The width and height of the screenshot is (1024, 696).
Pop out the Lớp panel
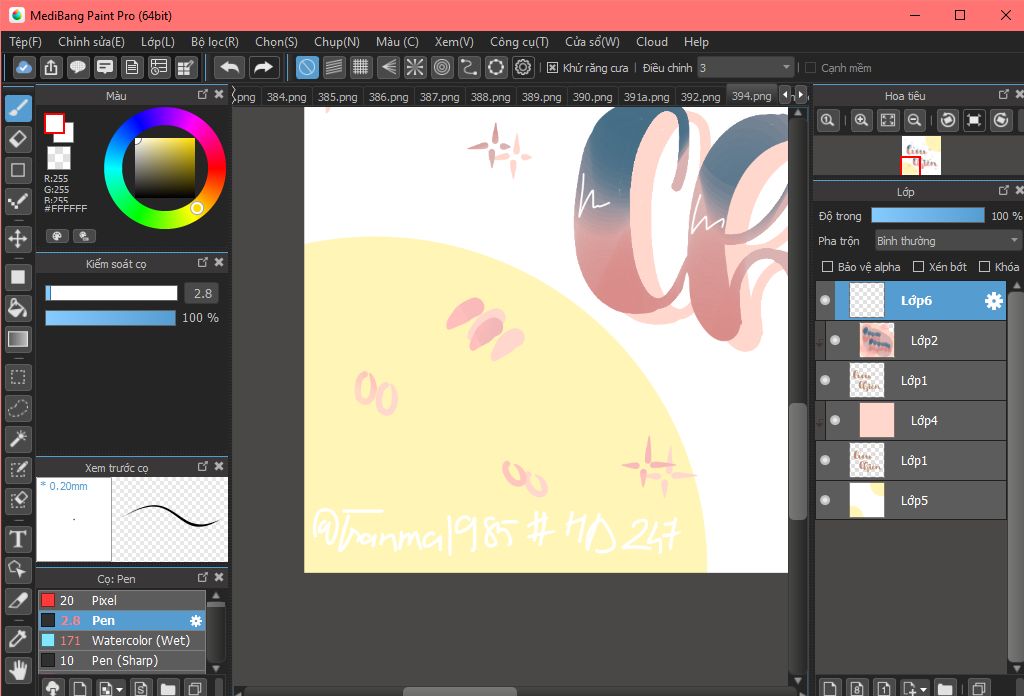(x=1004, y=191)
